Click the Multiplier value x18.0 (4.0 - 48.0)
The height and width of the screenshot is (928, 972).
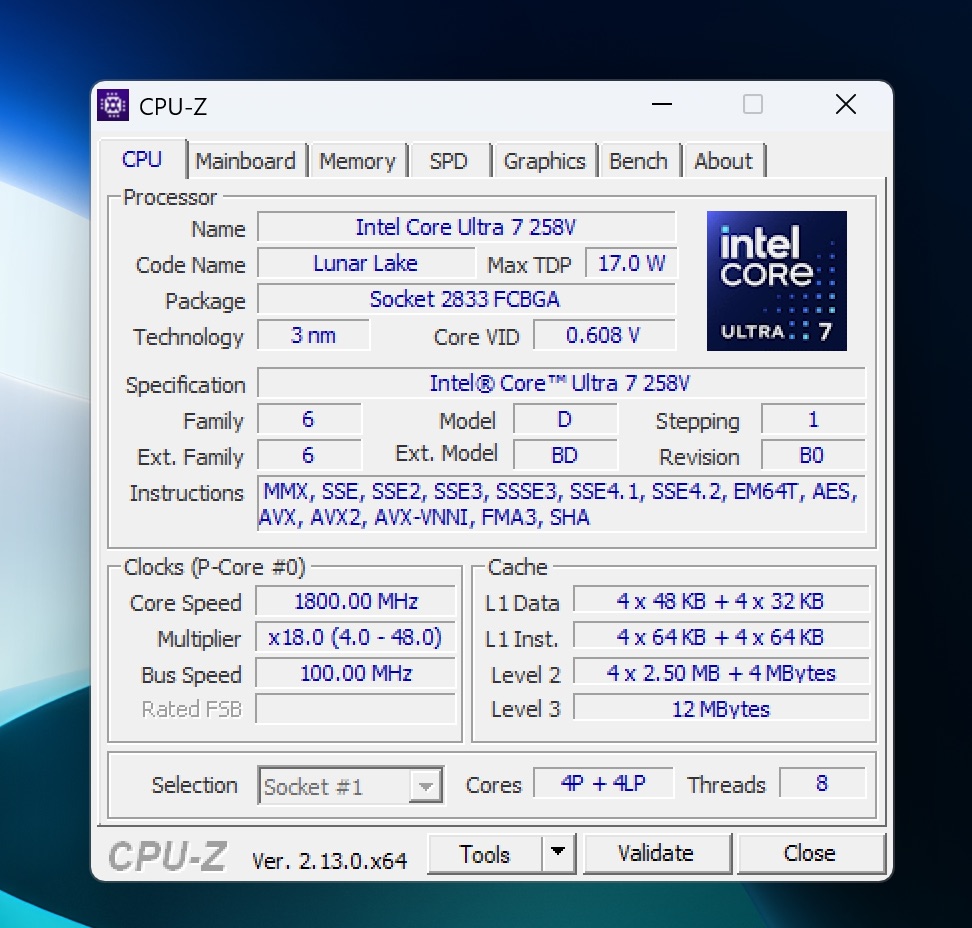(356, 637)
